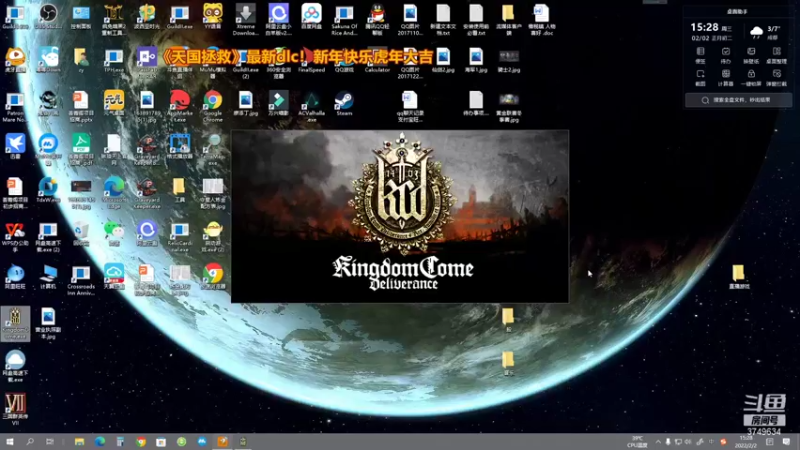Open the TPH.exe desktop shortcut
Image resolution: width=800 pixels, height=450 pixels.
tap(114, 60)
